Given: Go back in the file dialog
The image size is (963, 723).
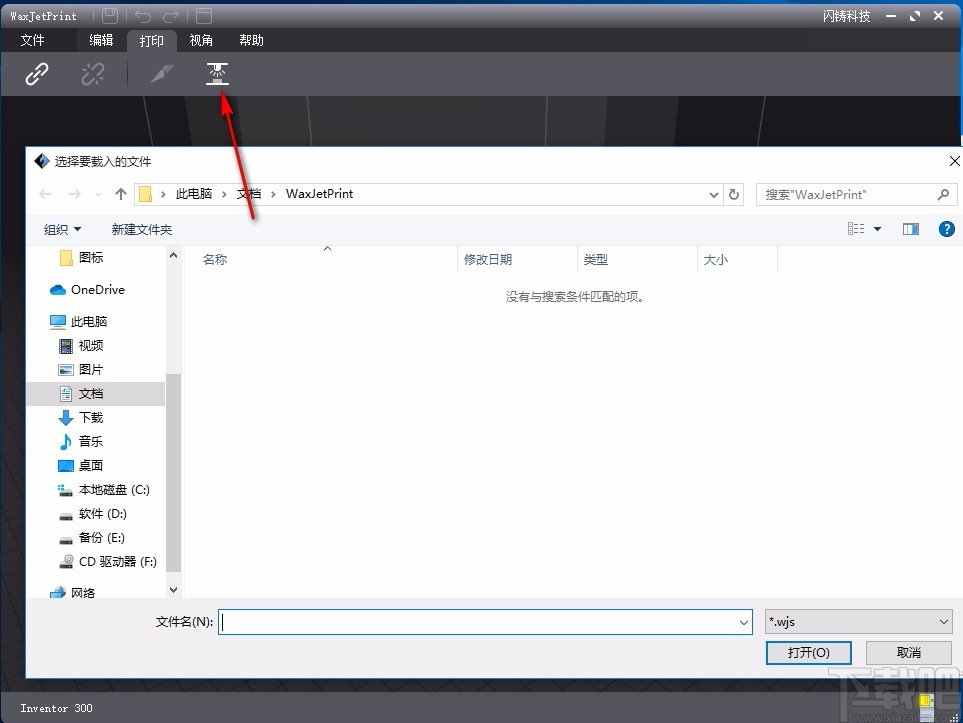Looking at the screenshot, I should [x=45, y=194].
